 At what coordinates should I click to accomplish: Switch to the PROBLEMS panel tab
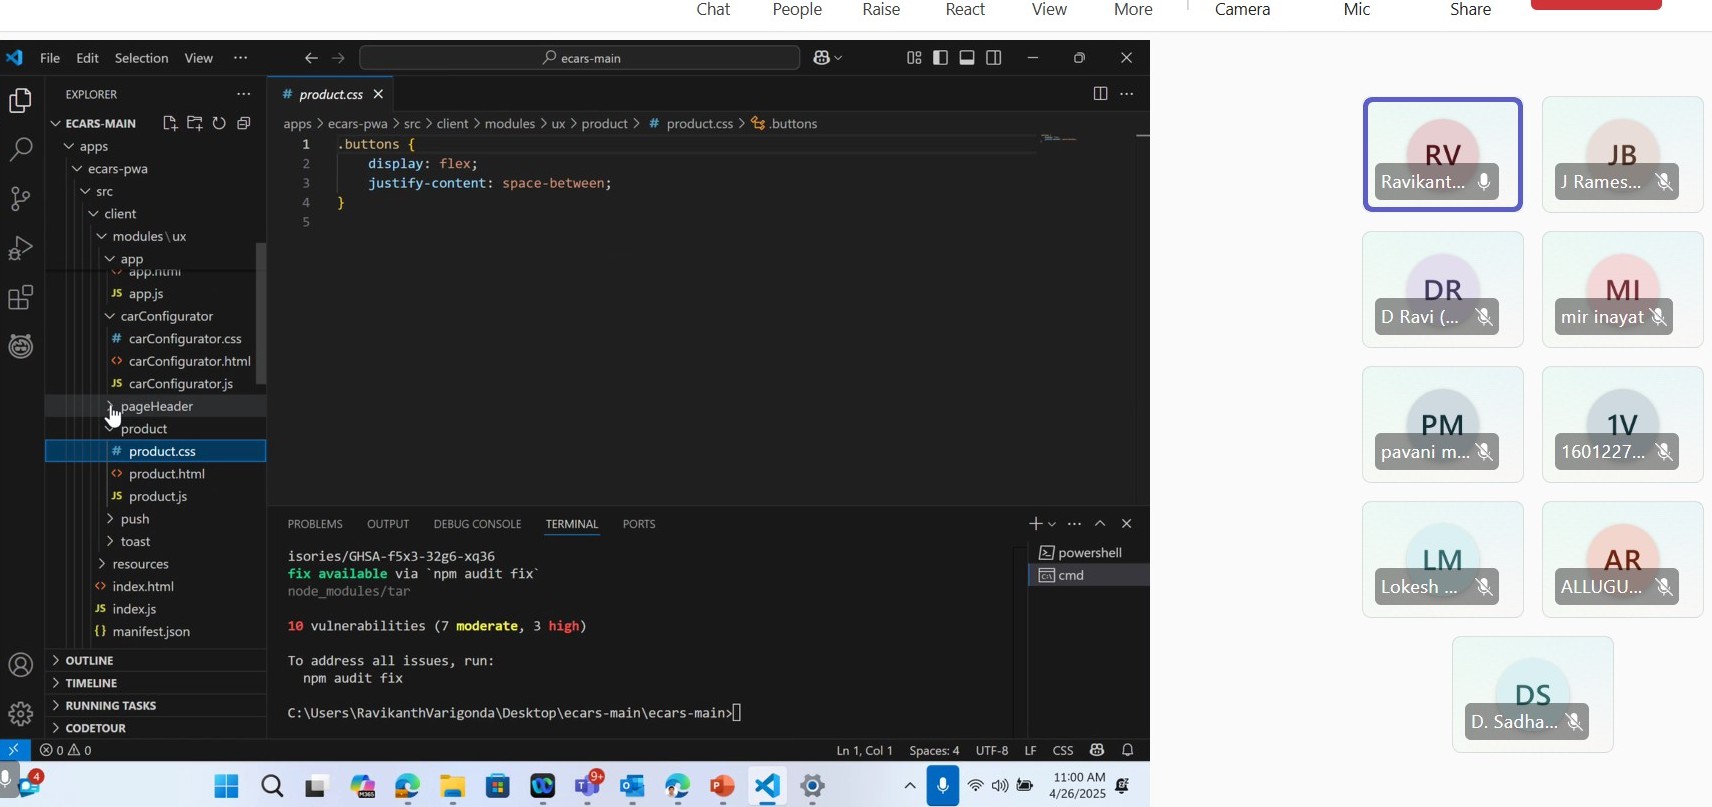tap(315, 524)
